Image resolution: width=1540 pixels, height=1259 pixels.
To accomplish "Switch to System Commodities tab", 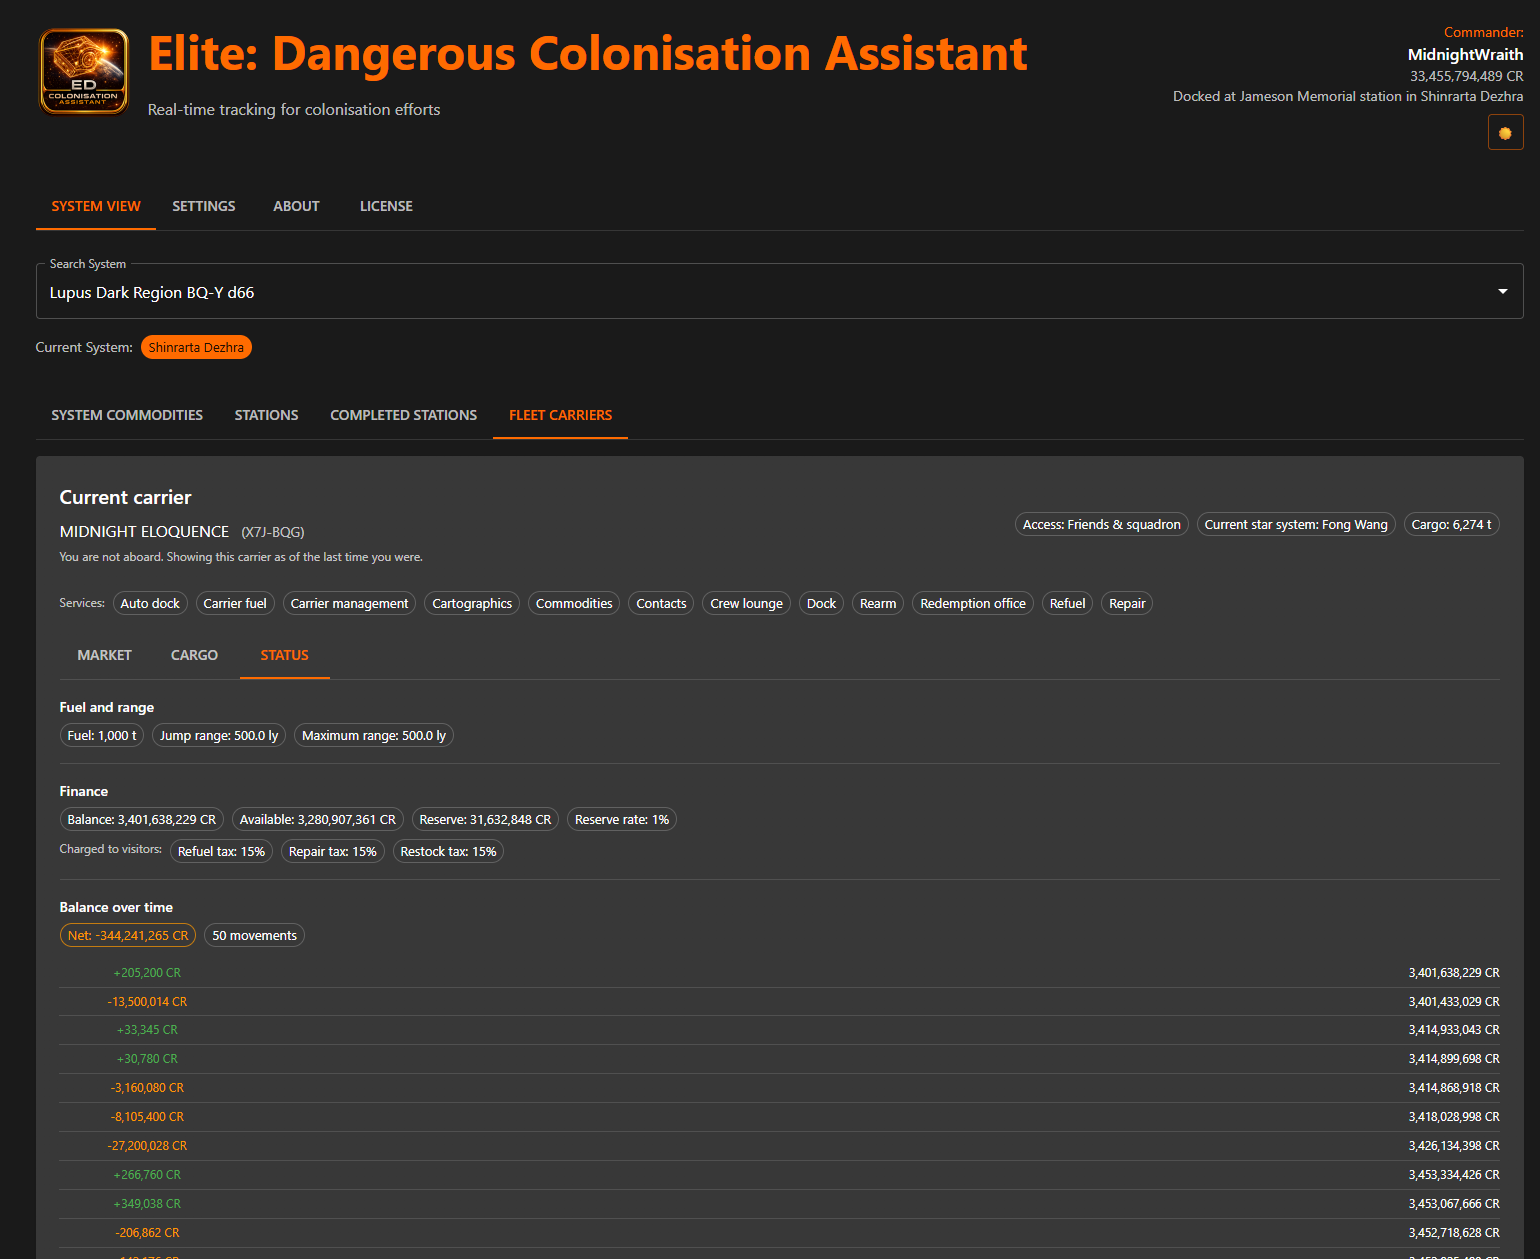I will click(x=127, y=415).
